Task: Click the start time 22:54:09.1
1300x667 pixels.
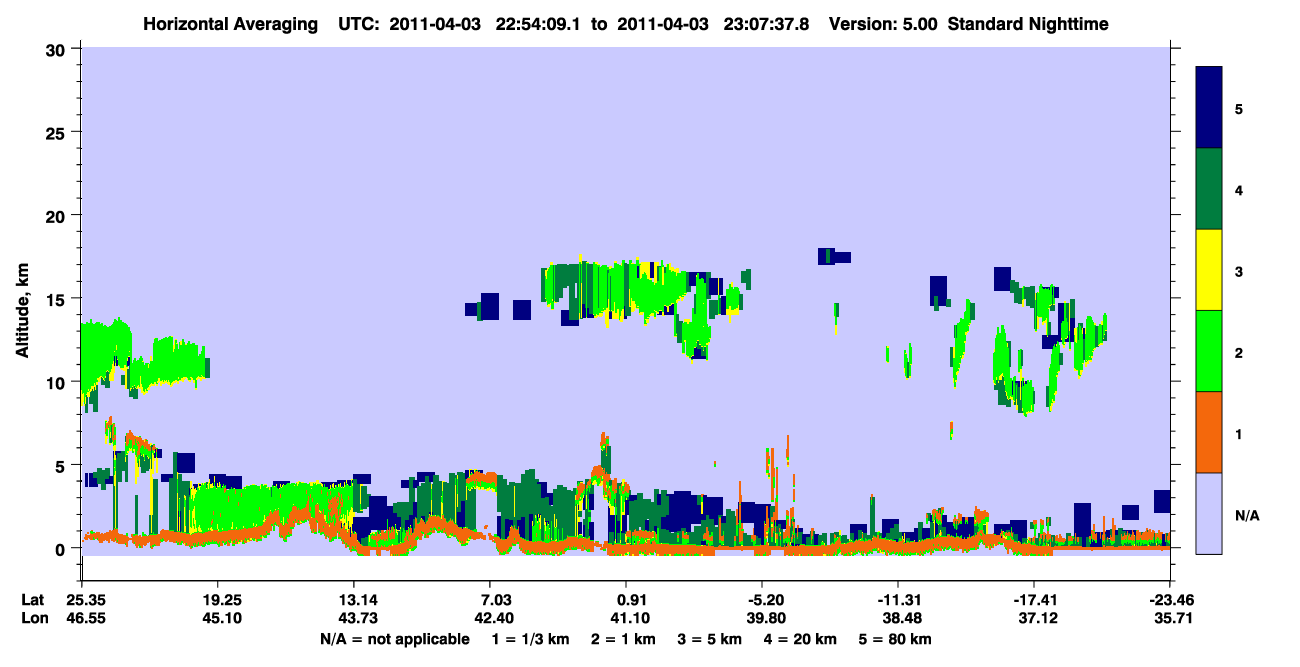Action: pos(538,23)
